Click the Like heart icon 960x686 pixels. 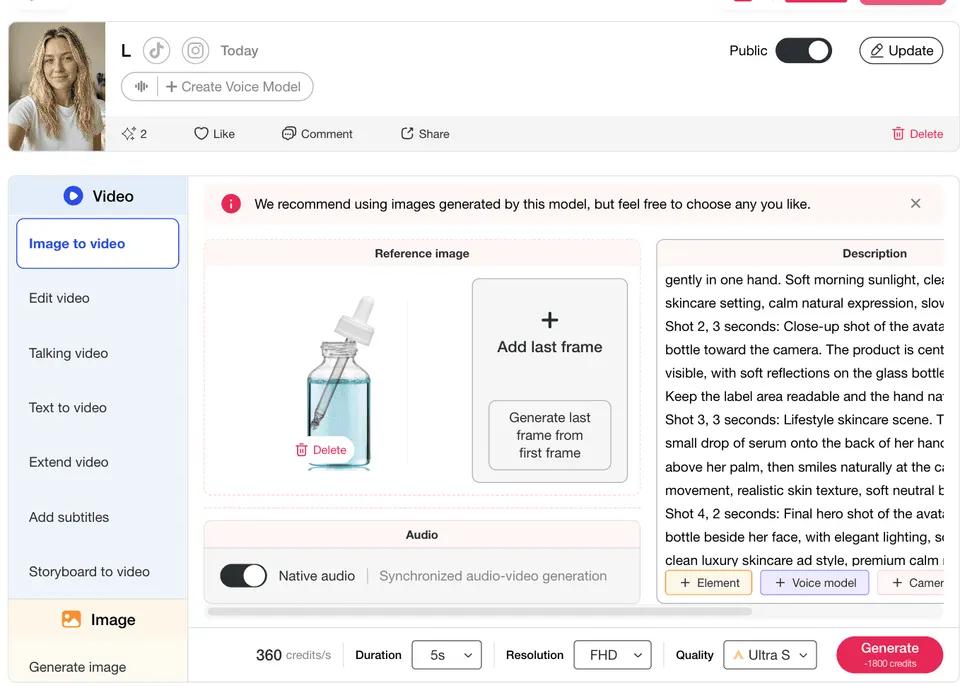coord(201,134)
